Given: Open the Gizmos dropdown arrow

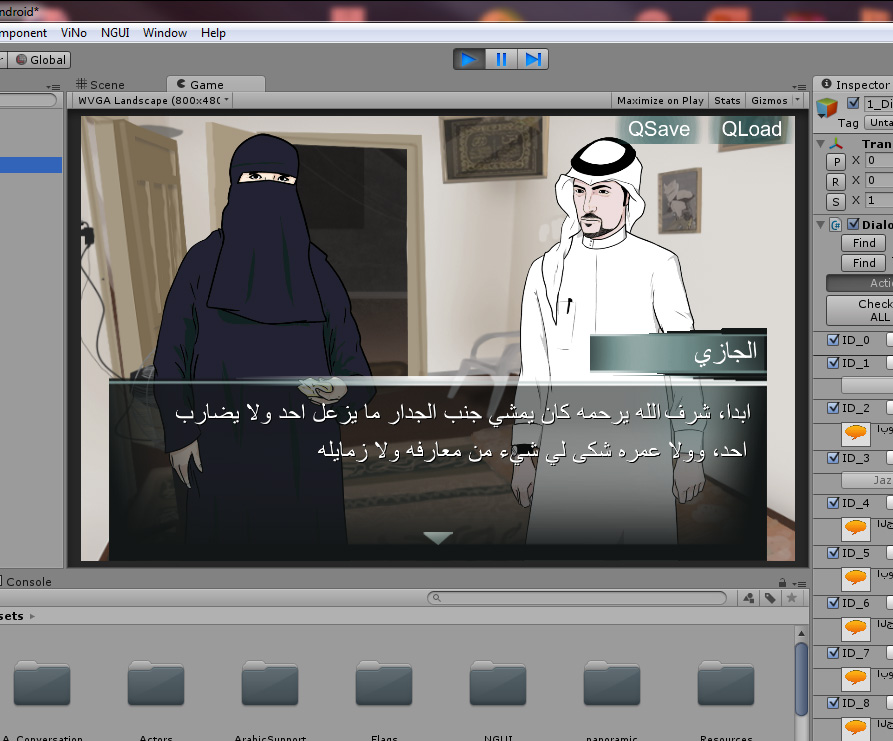Looking at the screenshot, I should [797, 100].
